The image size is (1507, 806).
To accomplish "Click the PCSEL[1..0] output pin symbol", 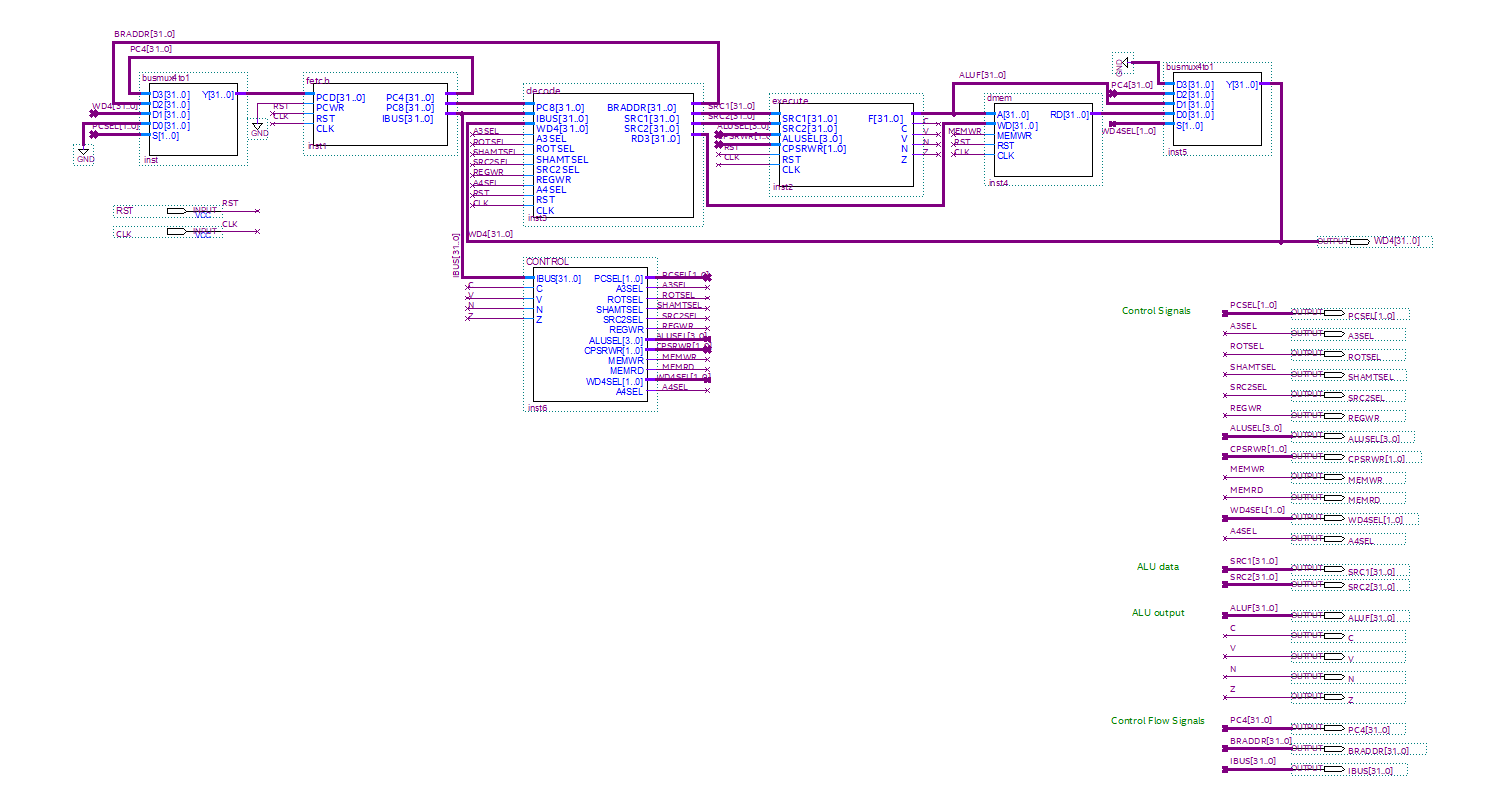I will (x=1334, y=313).
